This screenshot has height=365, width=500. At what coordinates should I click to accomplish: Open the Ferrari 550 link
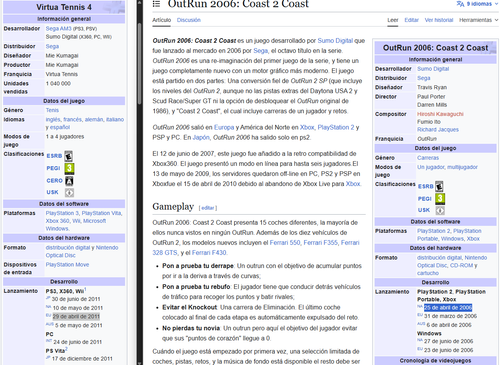285,243
